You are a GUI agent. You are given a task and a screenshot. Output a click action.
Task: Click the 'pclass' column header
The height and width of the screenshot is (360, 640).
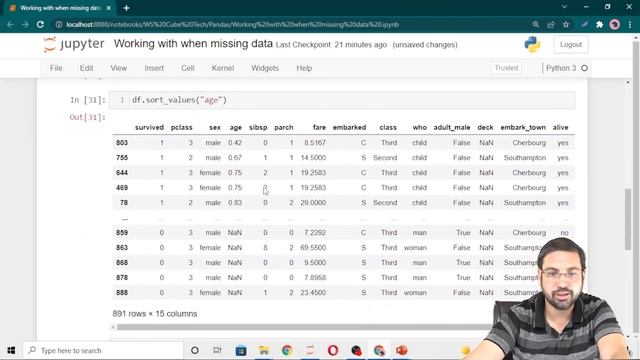182,127
